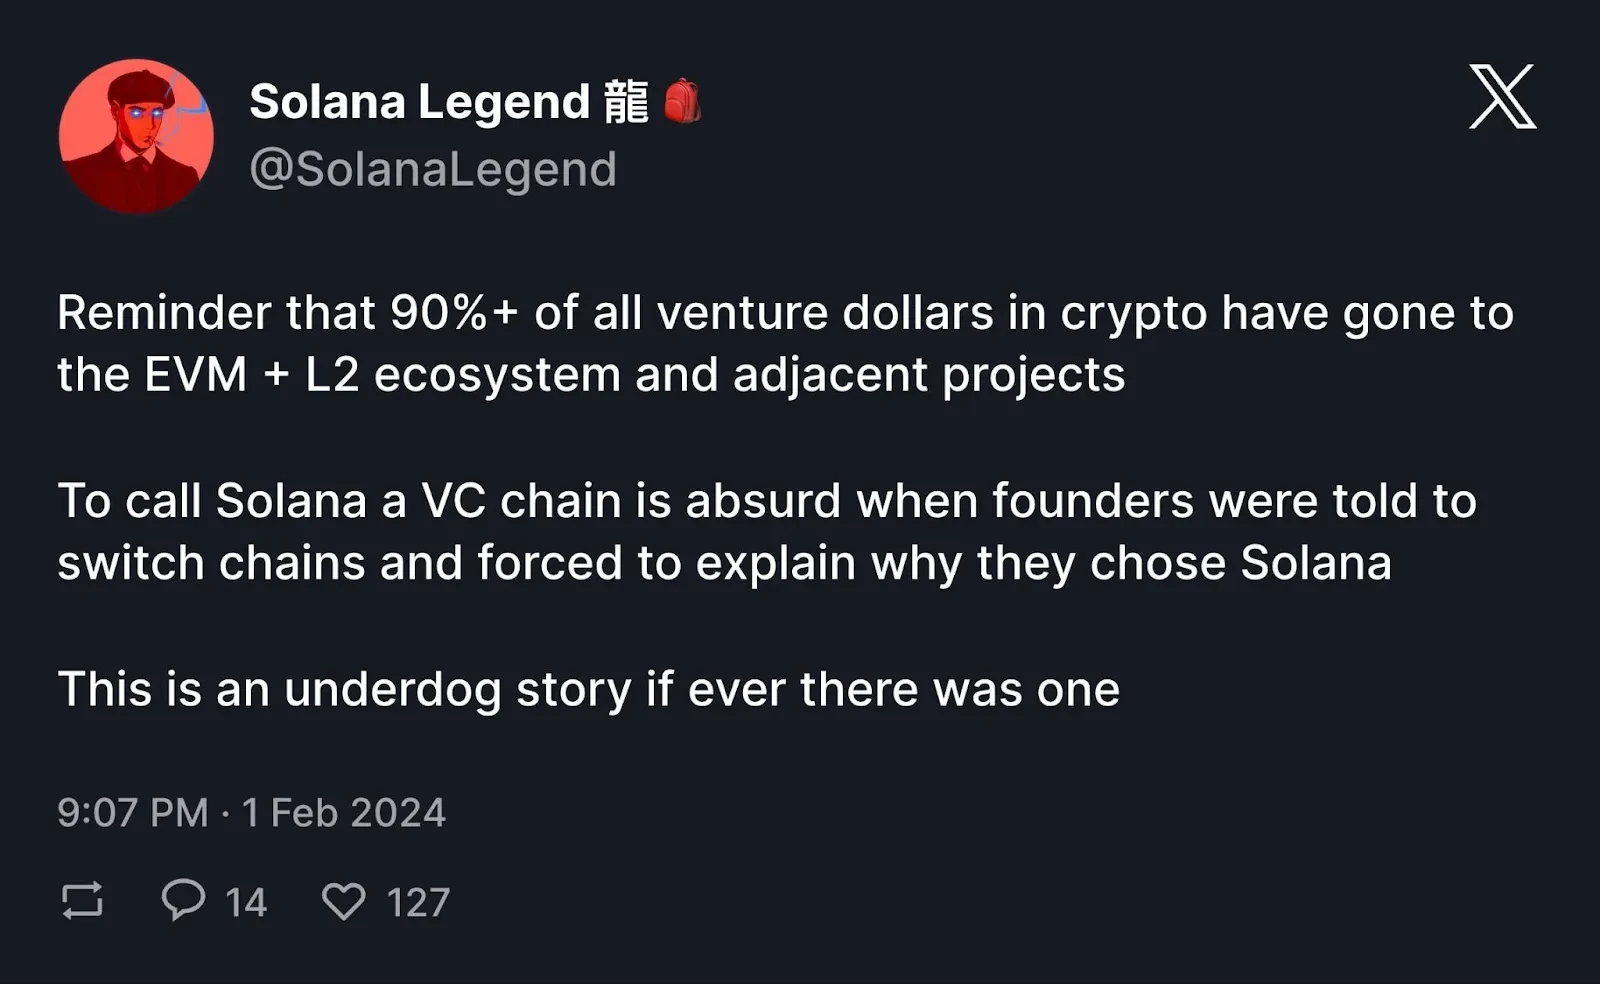
Task: Click the 9:07 PM timestamp
Action: 133,812
